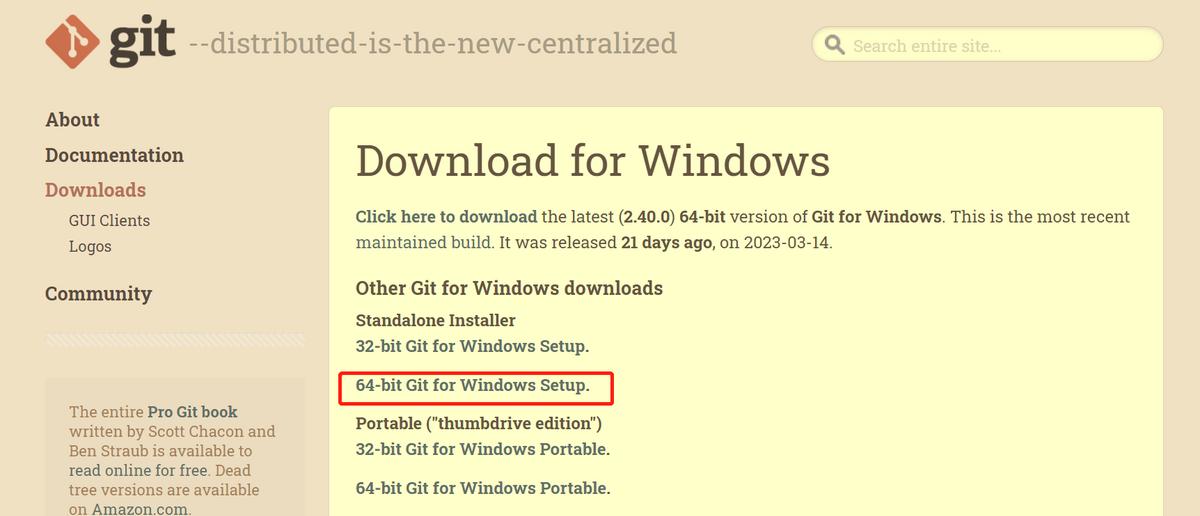Screen dimensions: 1200x516
Task: Focus the Search entire site field
Action: point(1000,46)
